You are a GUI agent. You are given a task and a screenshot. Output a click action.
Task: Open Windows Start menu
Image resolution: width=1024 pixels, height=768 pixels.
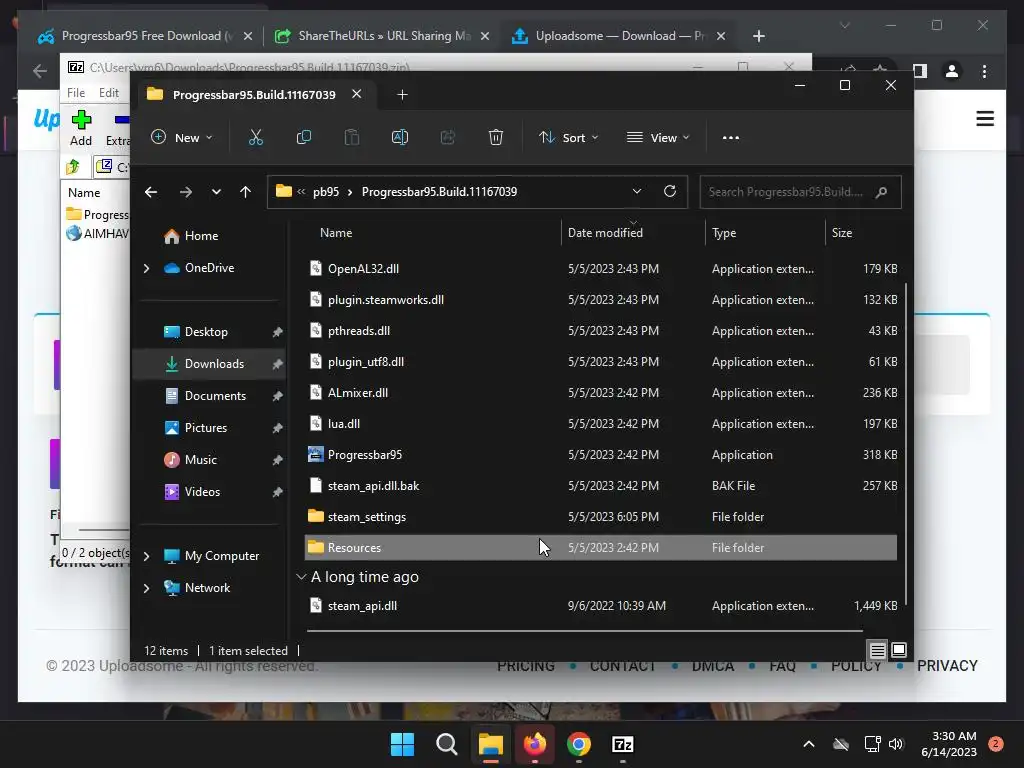pyautogui.click(x=402, y=744)
